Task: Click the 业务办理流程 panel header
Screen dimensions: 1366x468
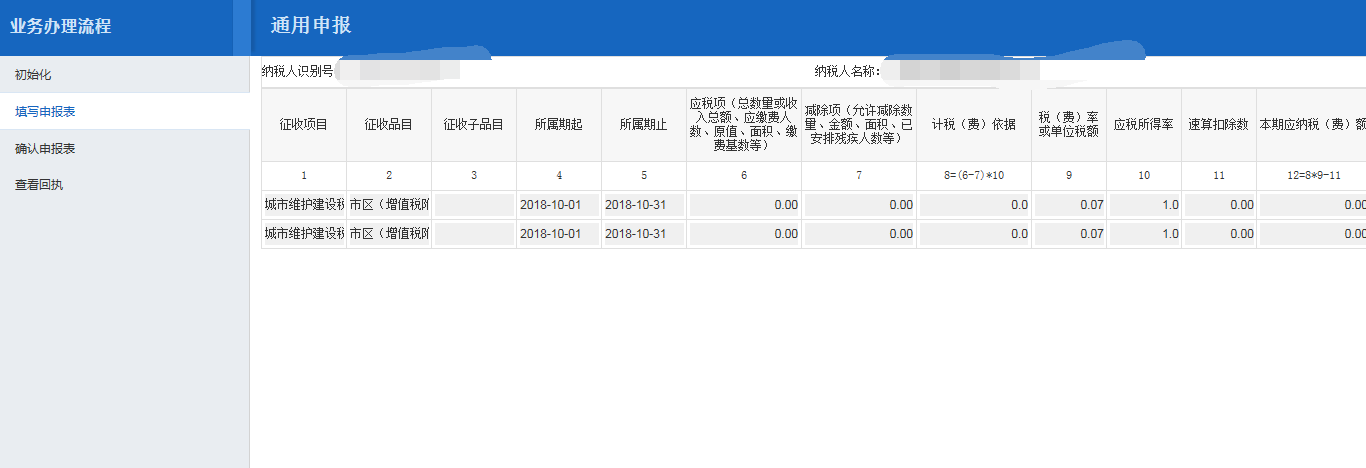Action: coord(60,27)
